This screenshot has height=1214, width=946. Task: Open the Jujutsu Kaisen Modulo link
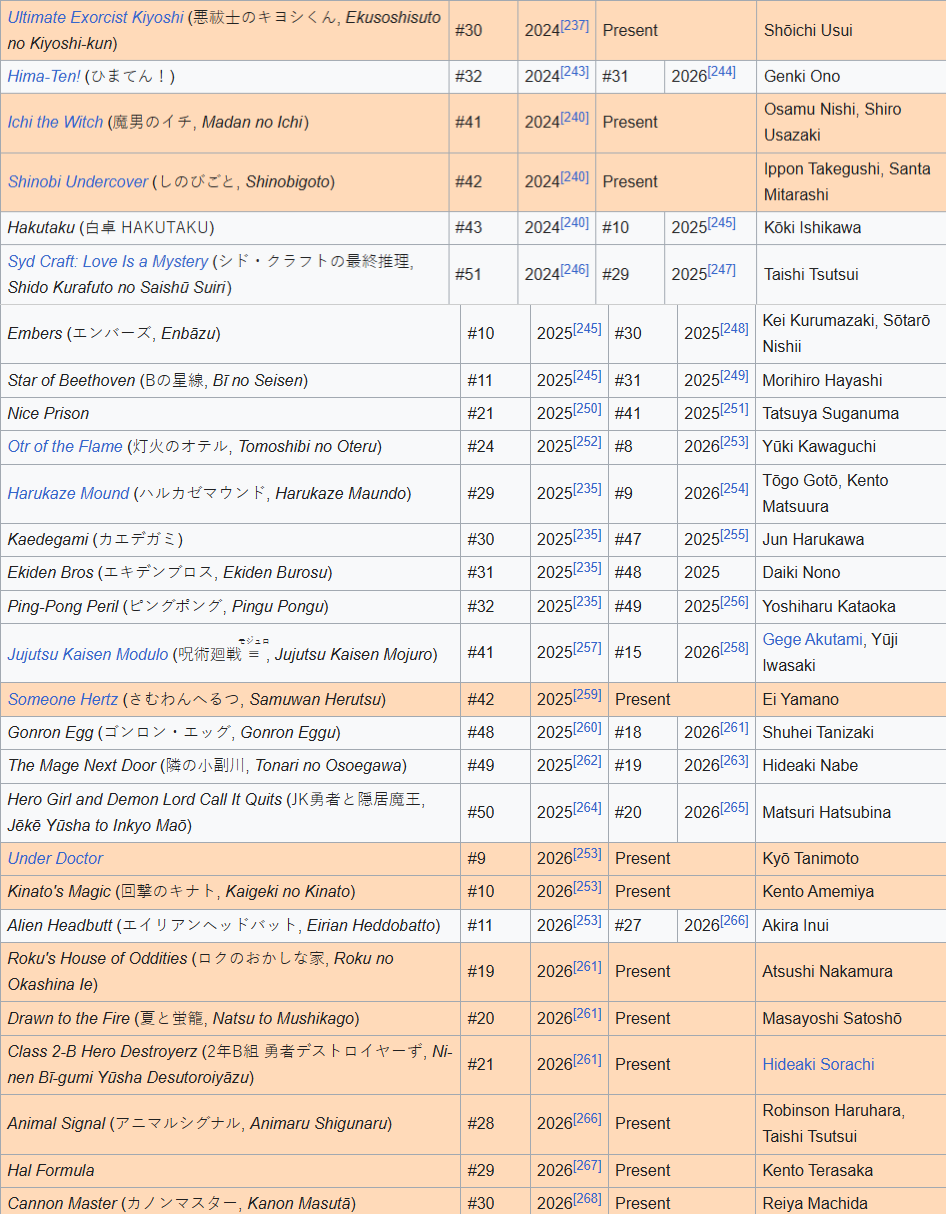click(x=88, y=654)
